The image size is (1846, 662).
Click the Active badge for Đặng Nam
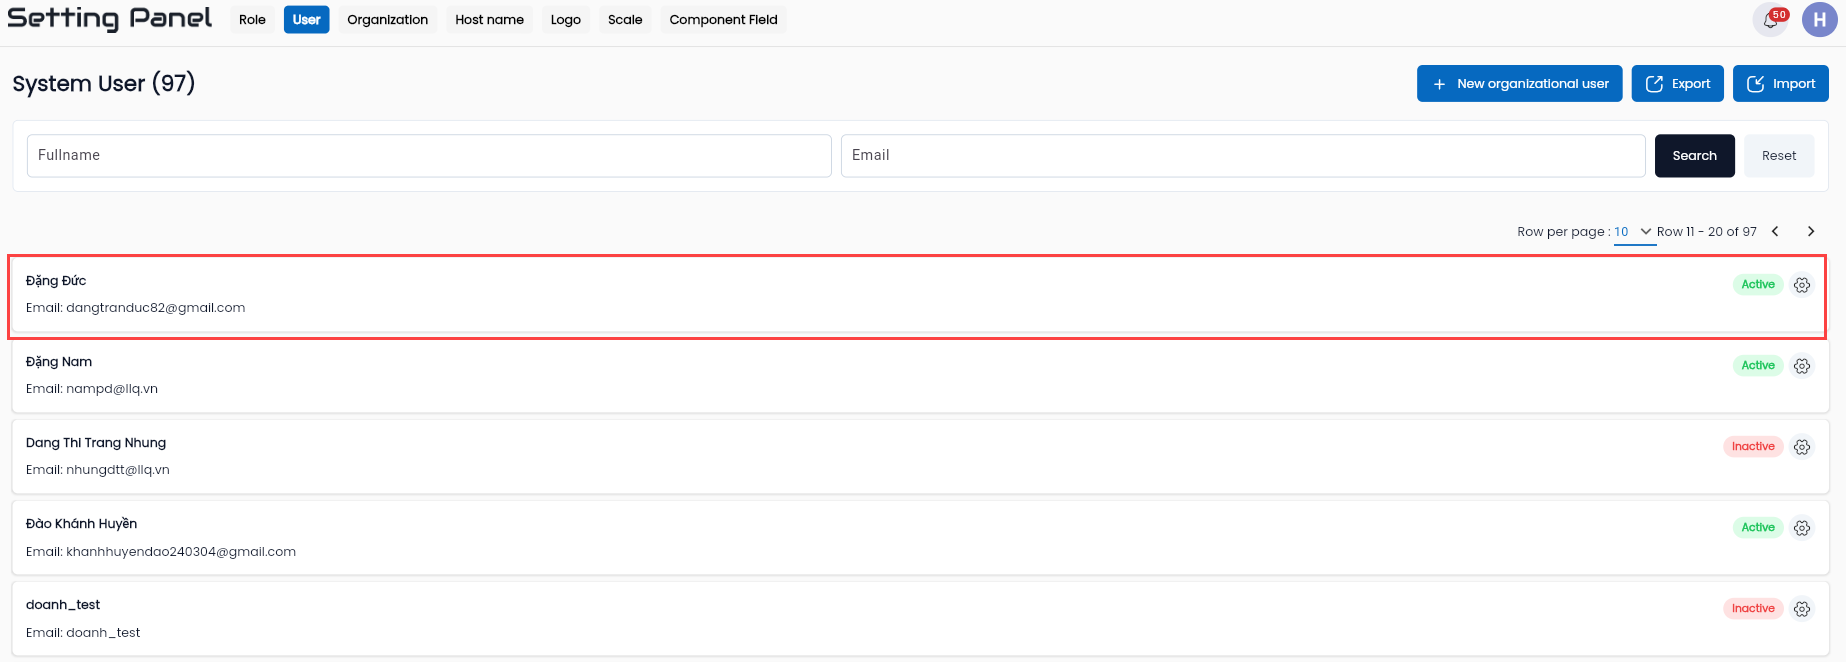(x=1757, y=366)
